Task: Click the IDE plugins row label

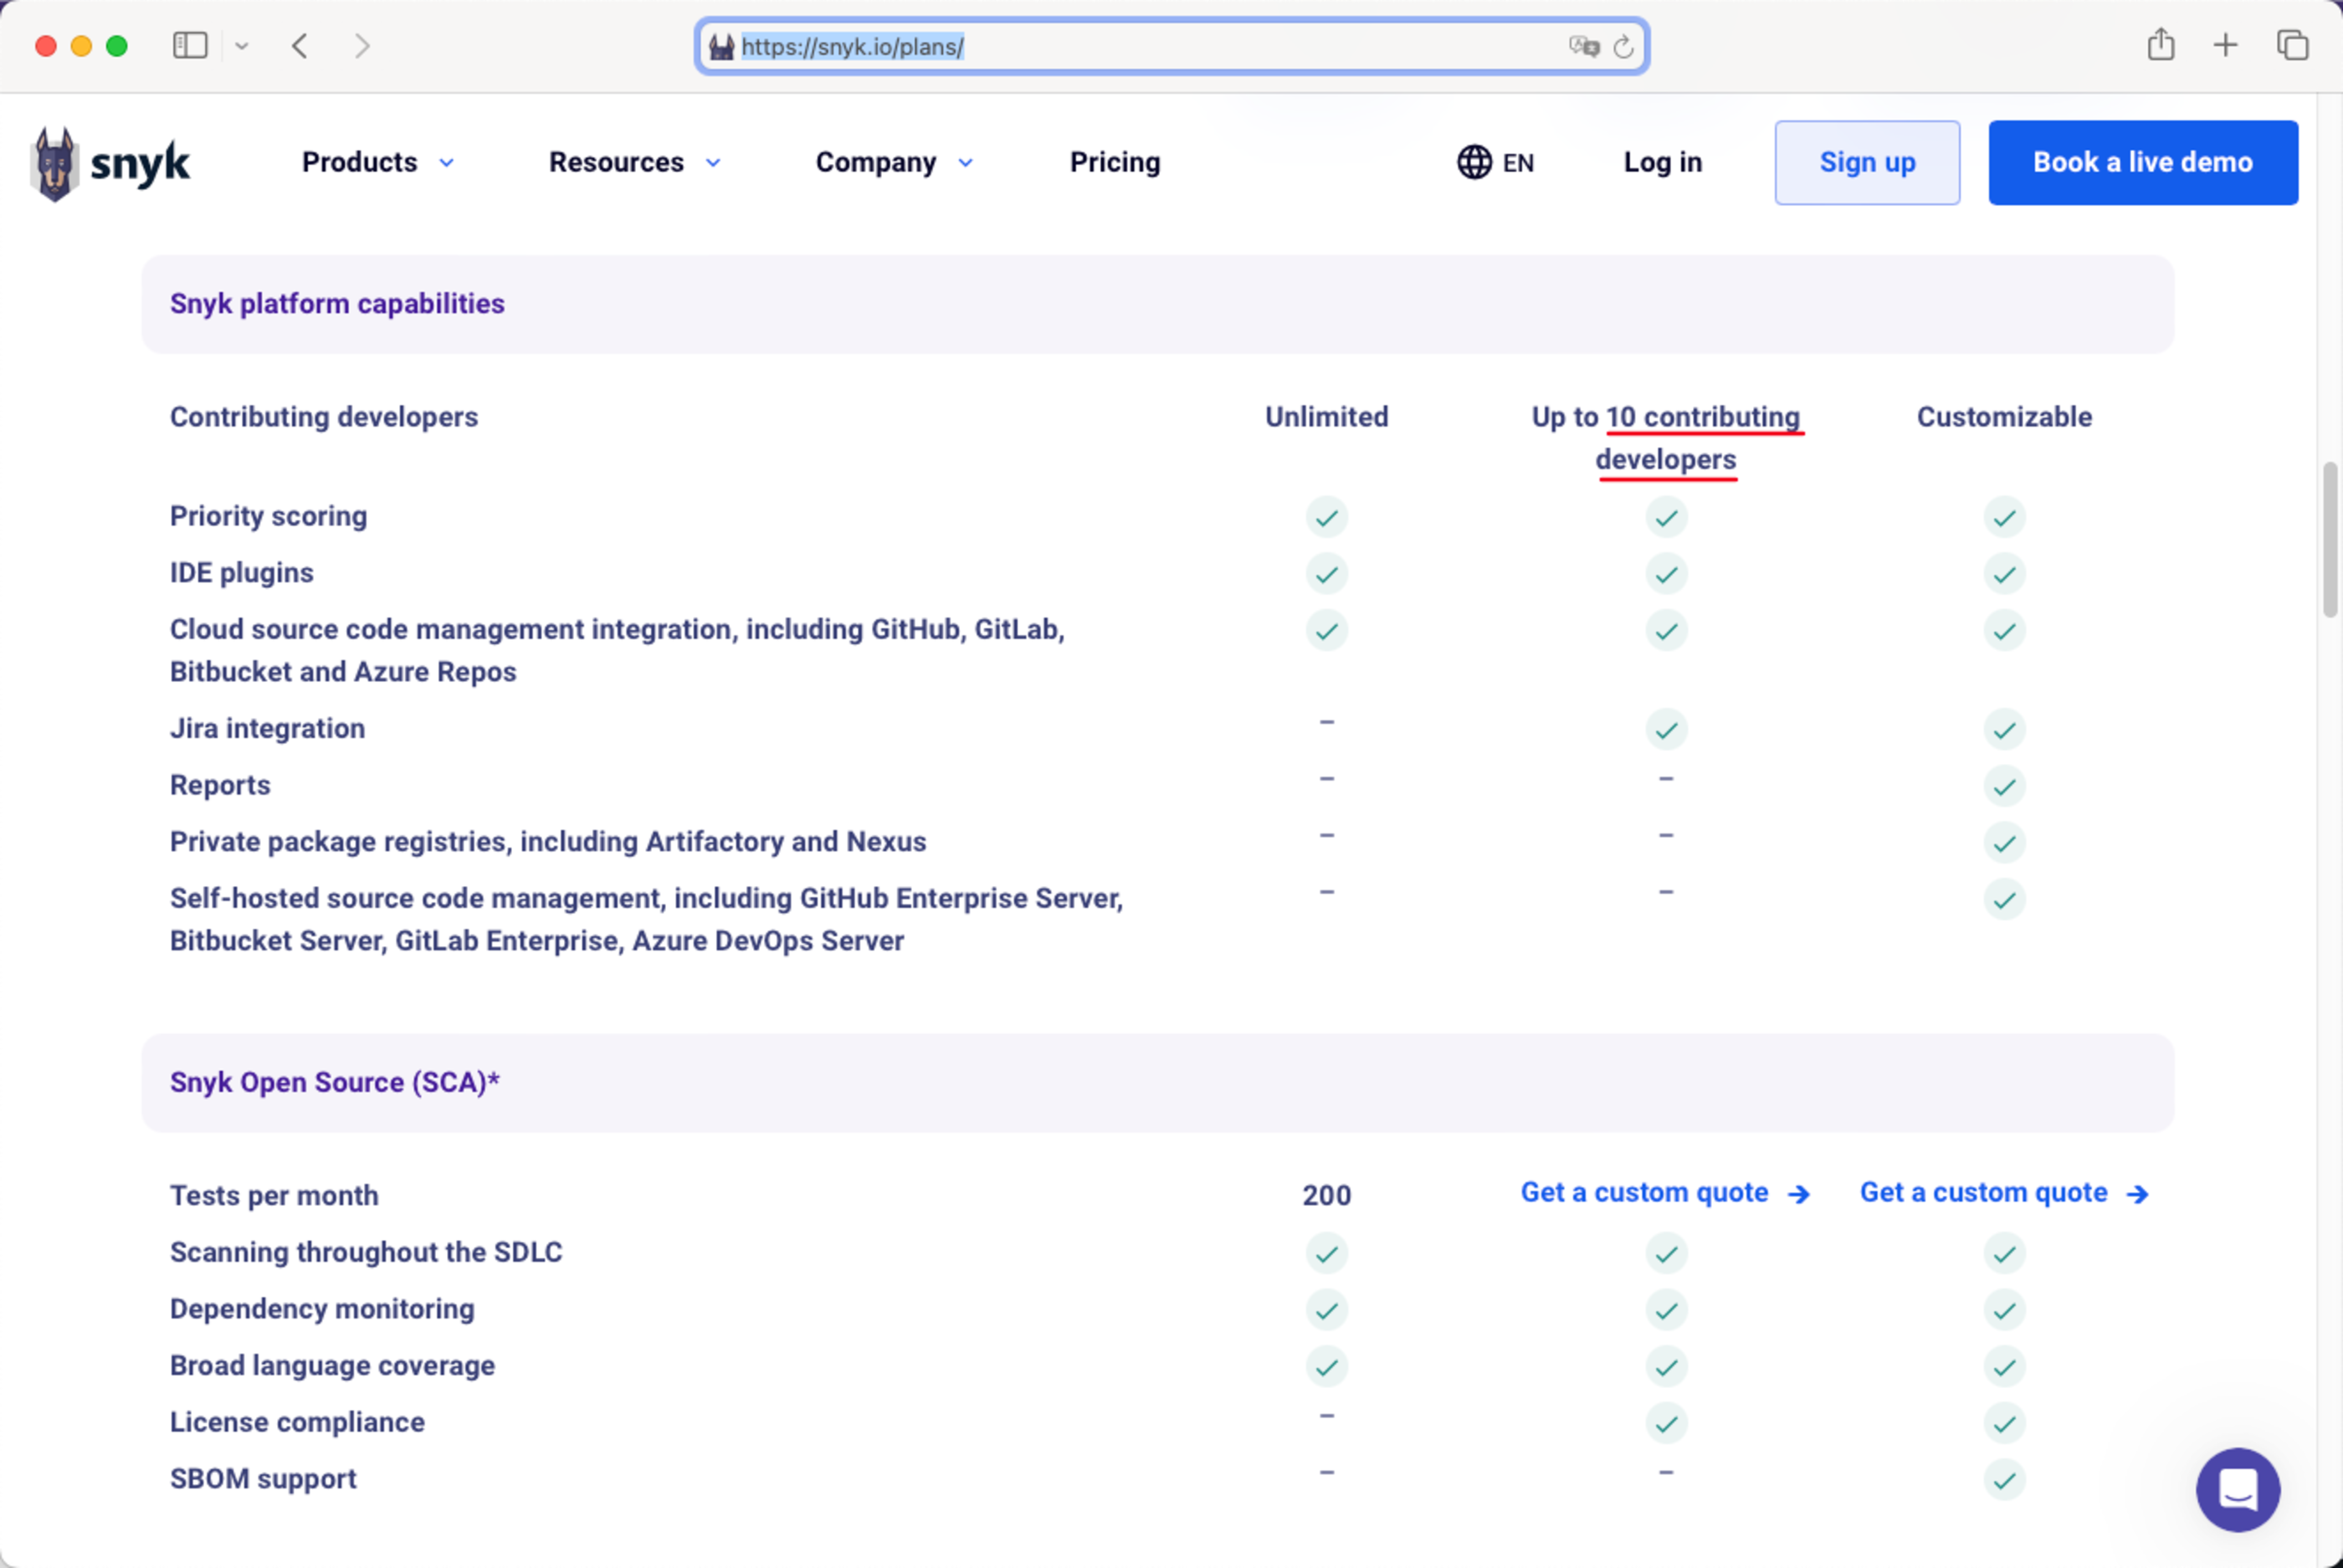Action: (242, 573)
